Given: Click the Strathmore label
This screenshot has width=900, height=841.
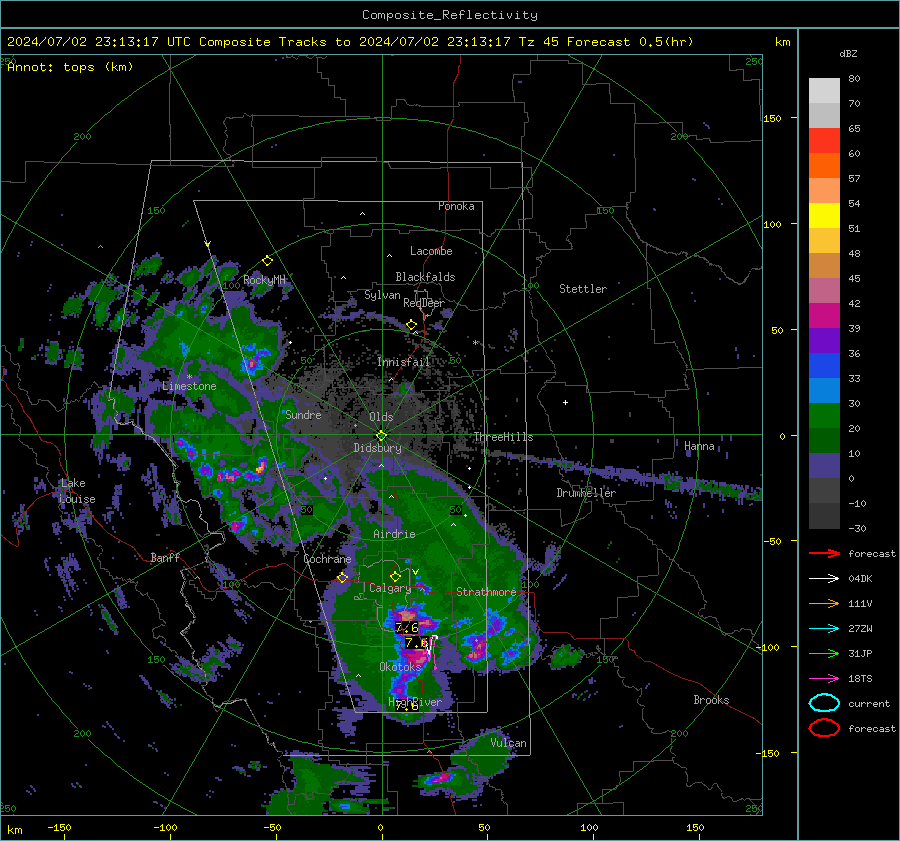Looking at the screenshot, I should pyautogui.click(x=486, y=592).
